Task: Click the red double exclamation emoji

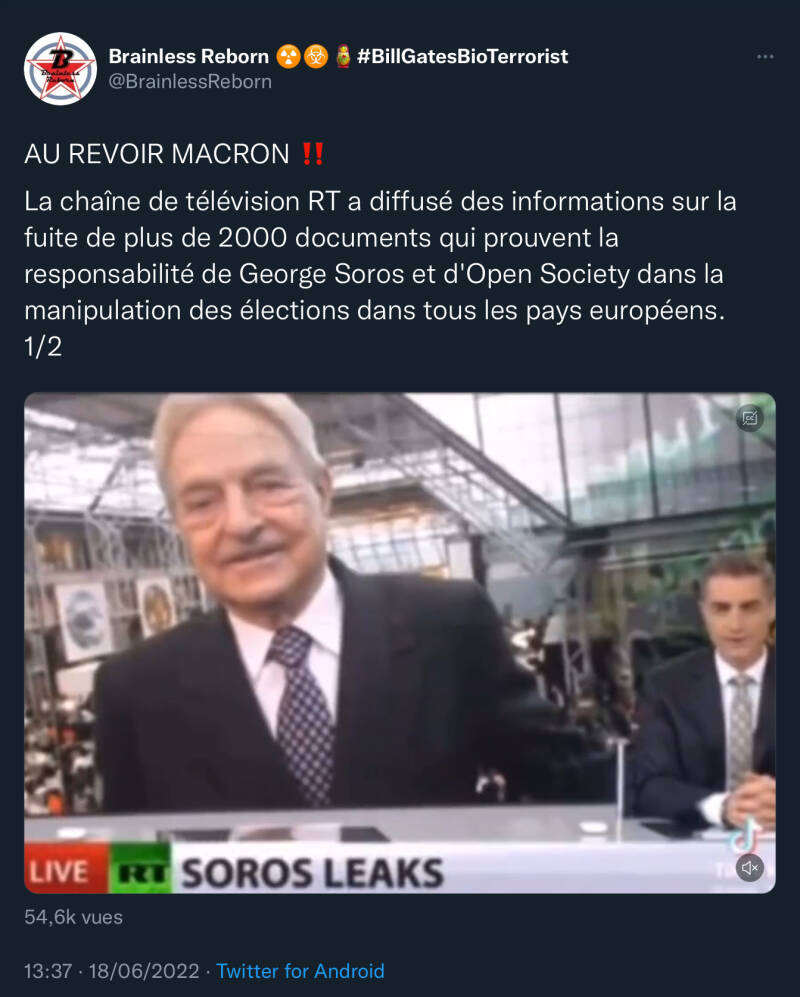Action: [313, 154]
